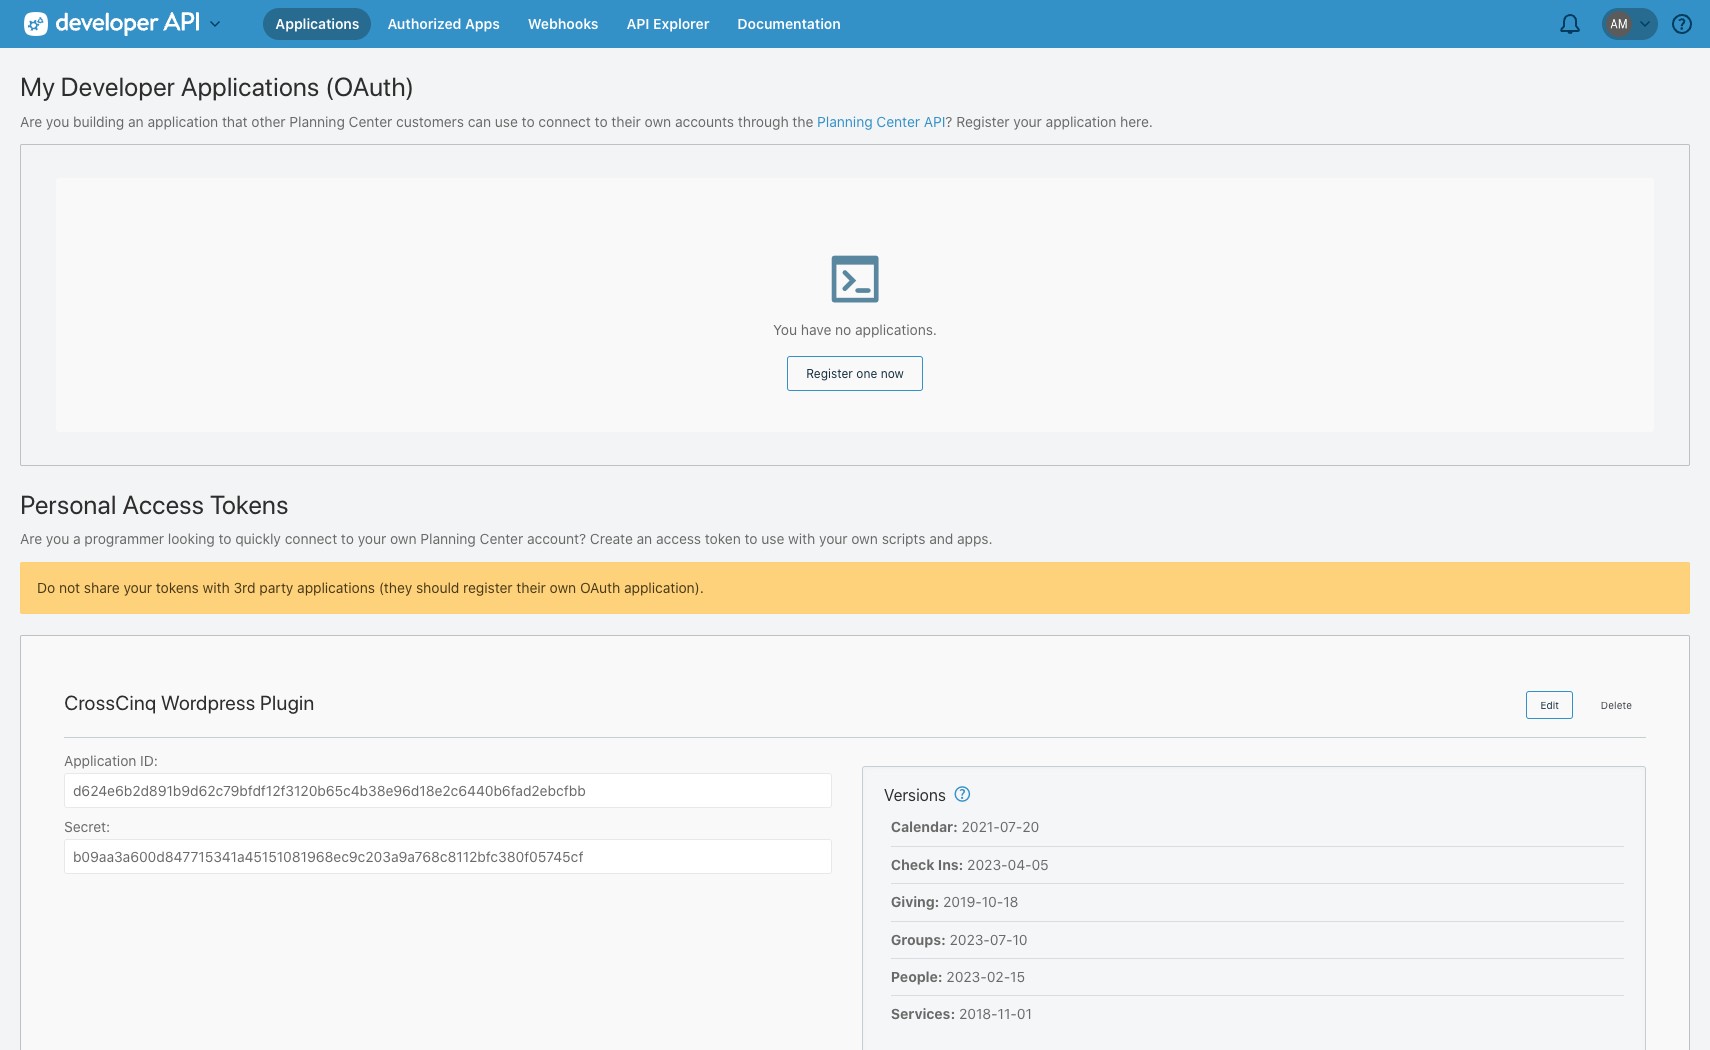Open the API Explorer tab
Viewport: 1710px width, 1050px height.
tap(668, 24)
